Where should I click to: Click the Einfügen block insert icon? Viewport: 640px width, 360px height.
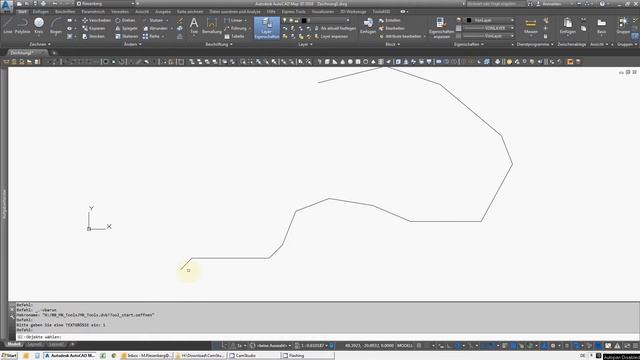368,25
